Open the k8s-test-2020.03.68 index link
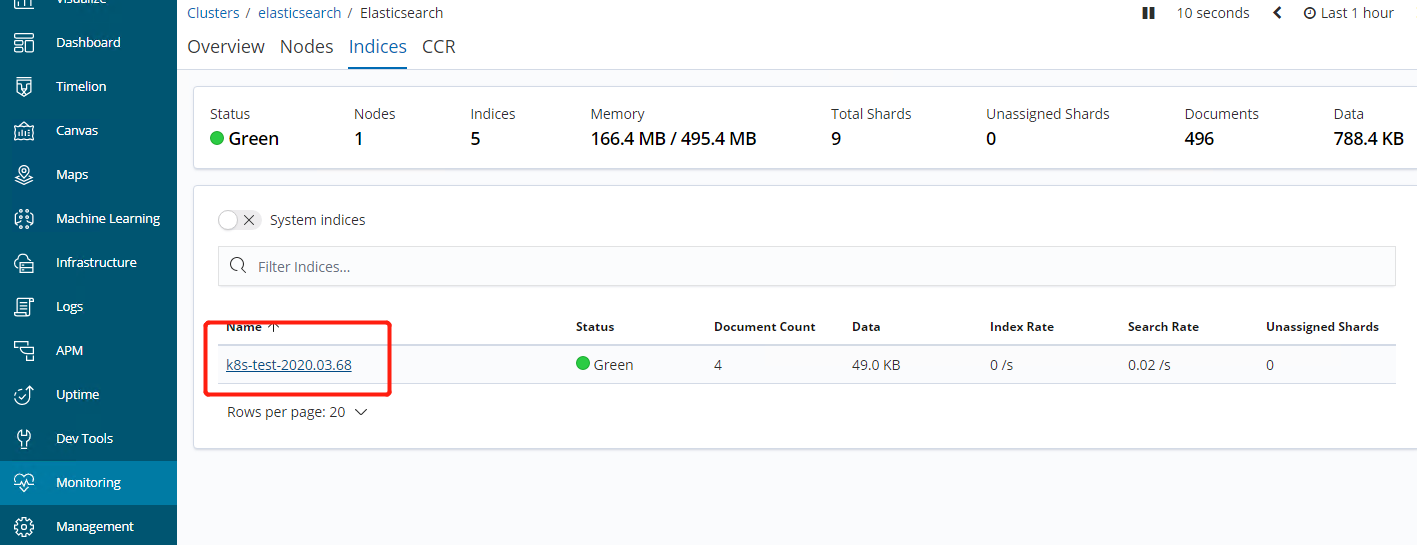Screen dimensions: 1417x545 pos(289,365)
